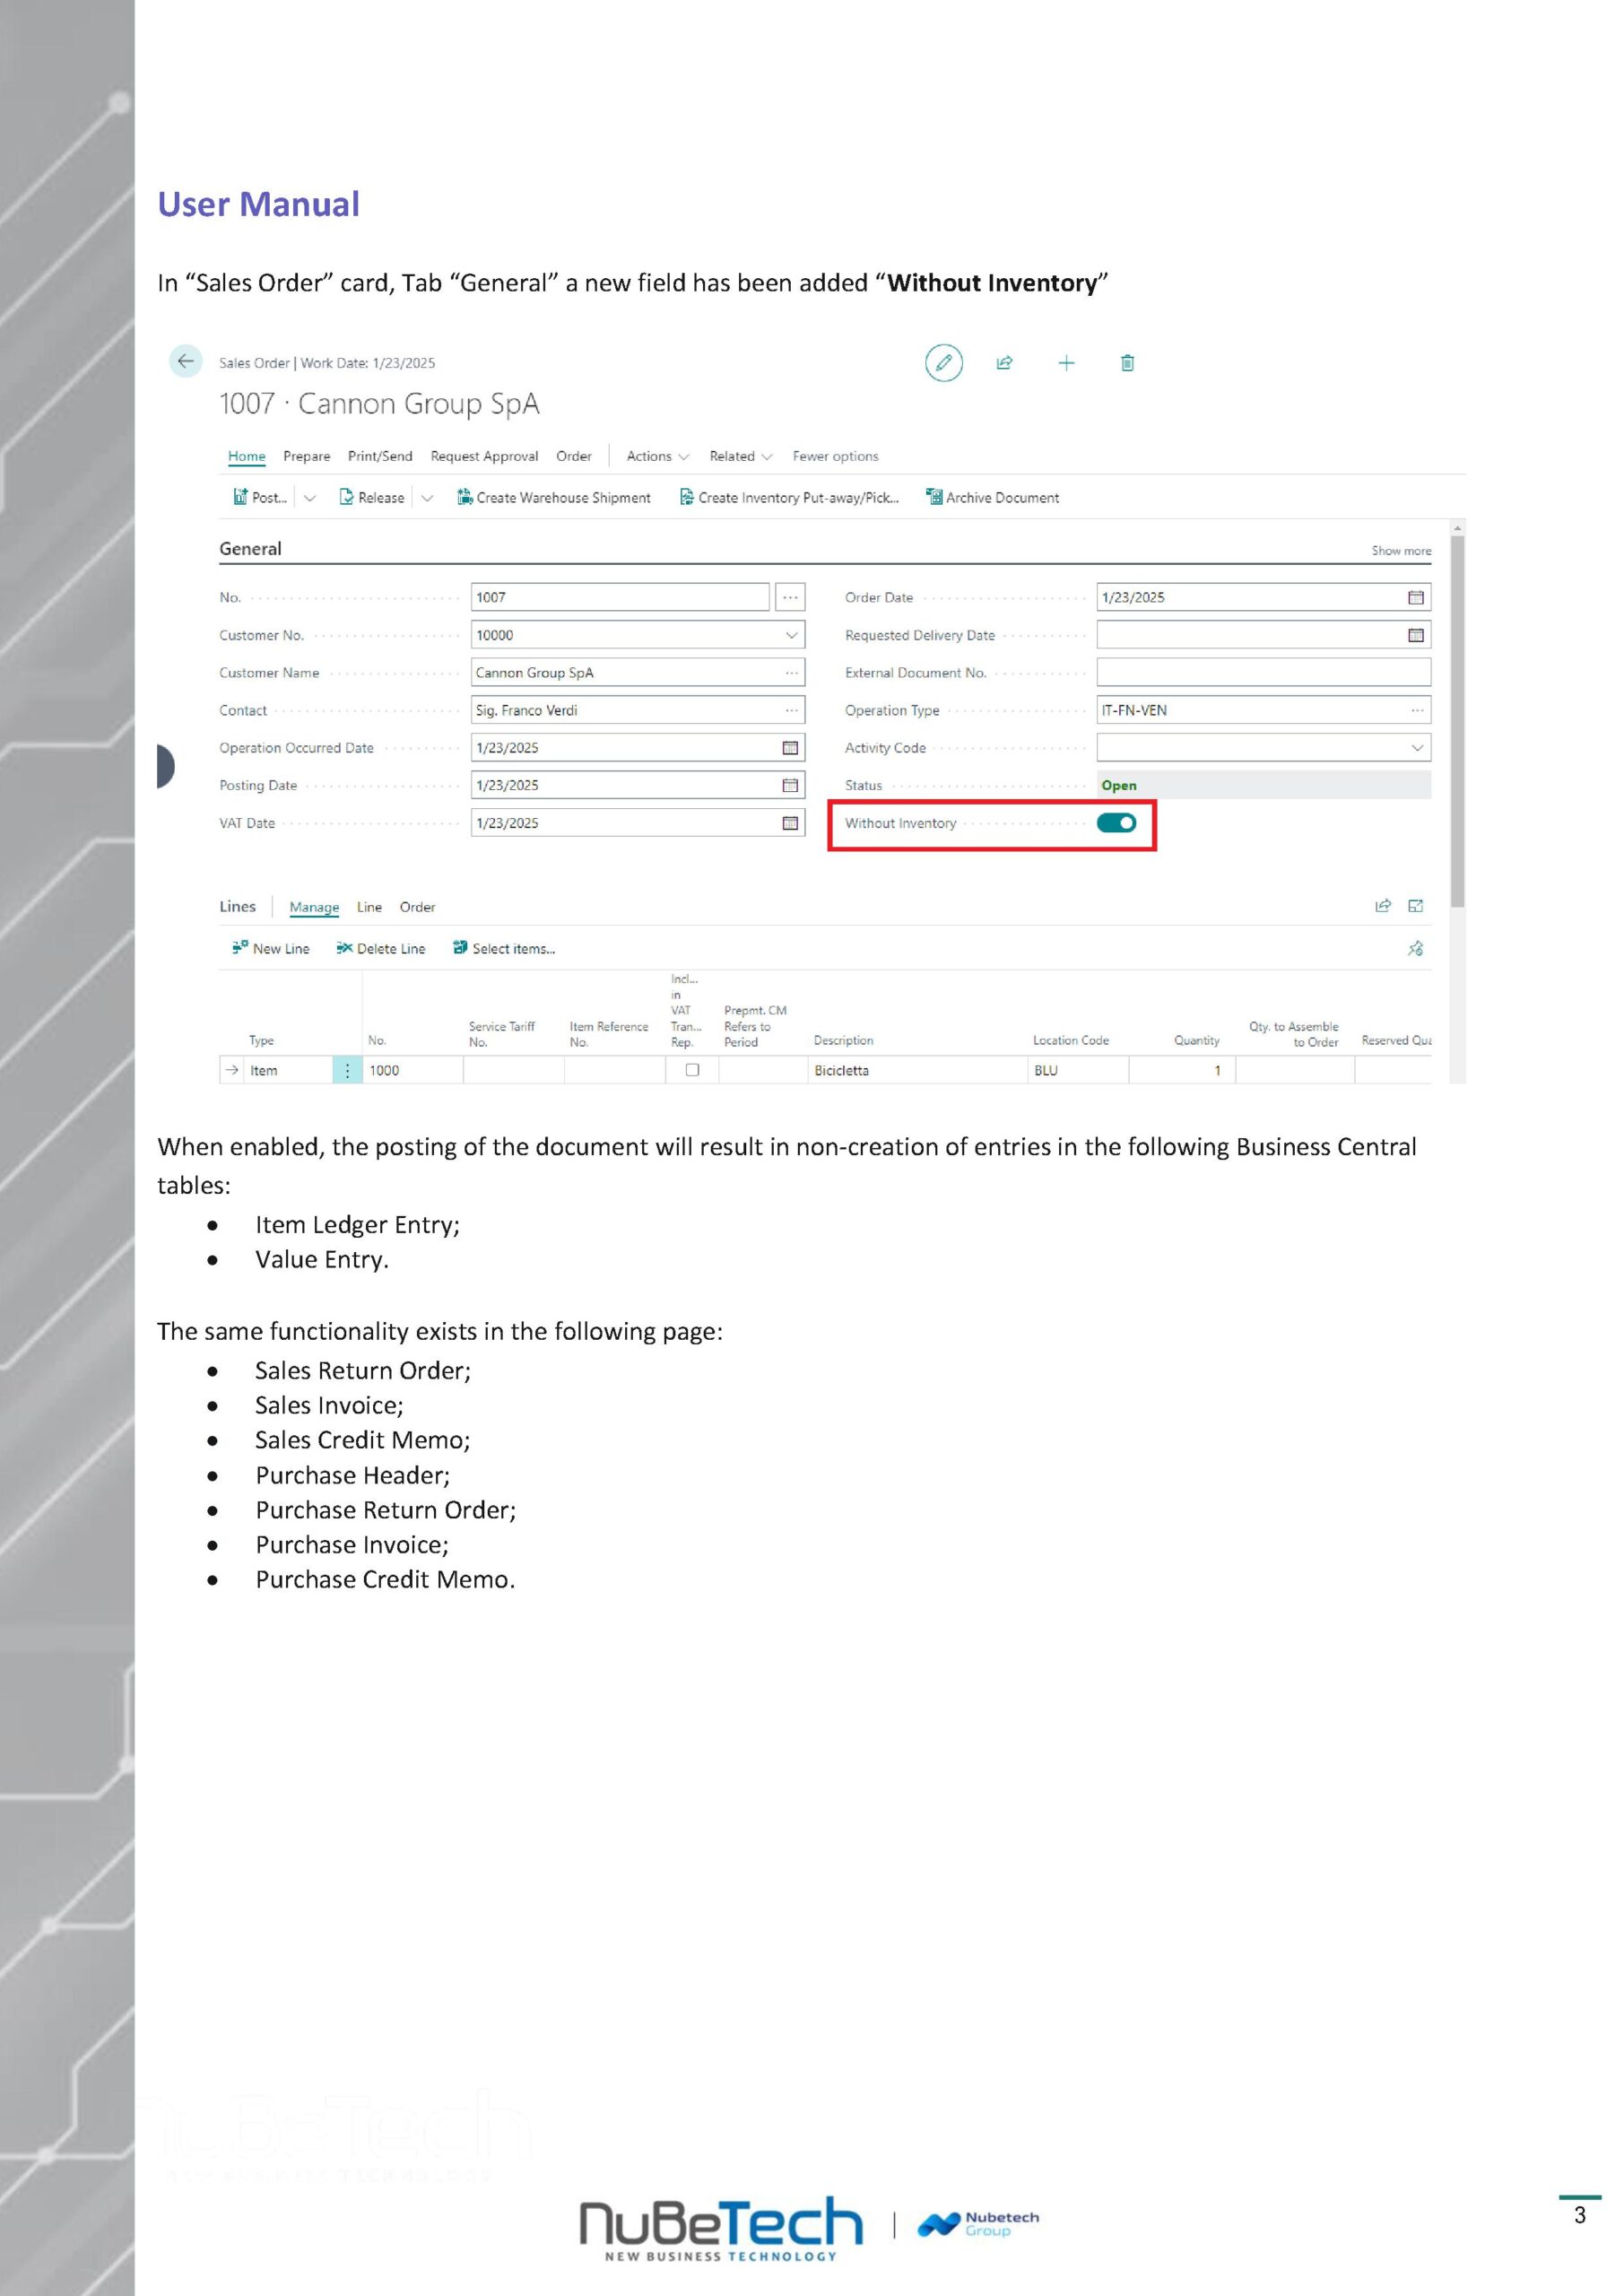The height and width of the screenshot is (2296, 1624).
Task: Create new document with plus icon
Action: [x=1066, y=363]
